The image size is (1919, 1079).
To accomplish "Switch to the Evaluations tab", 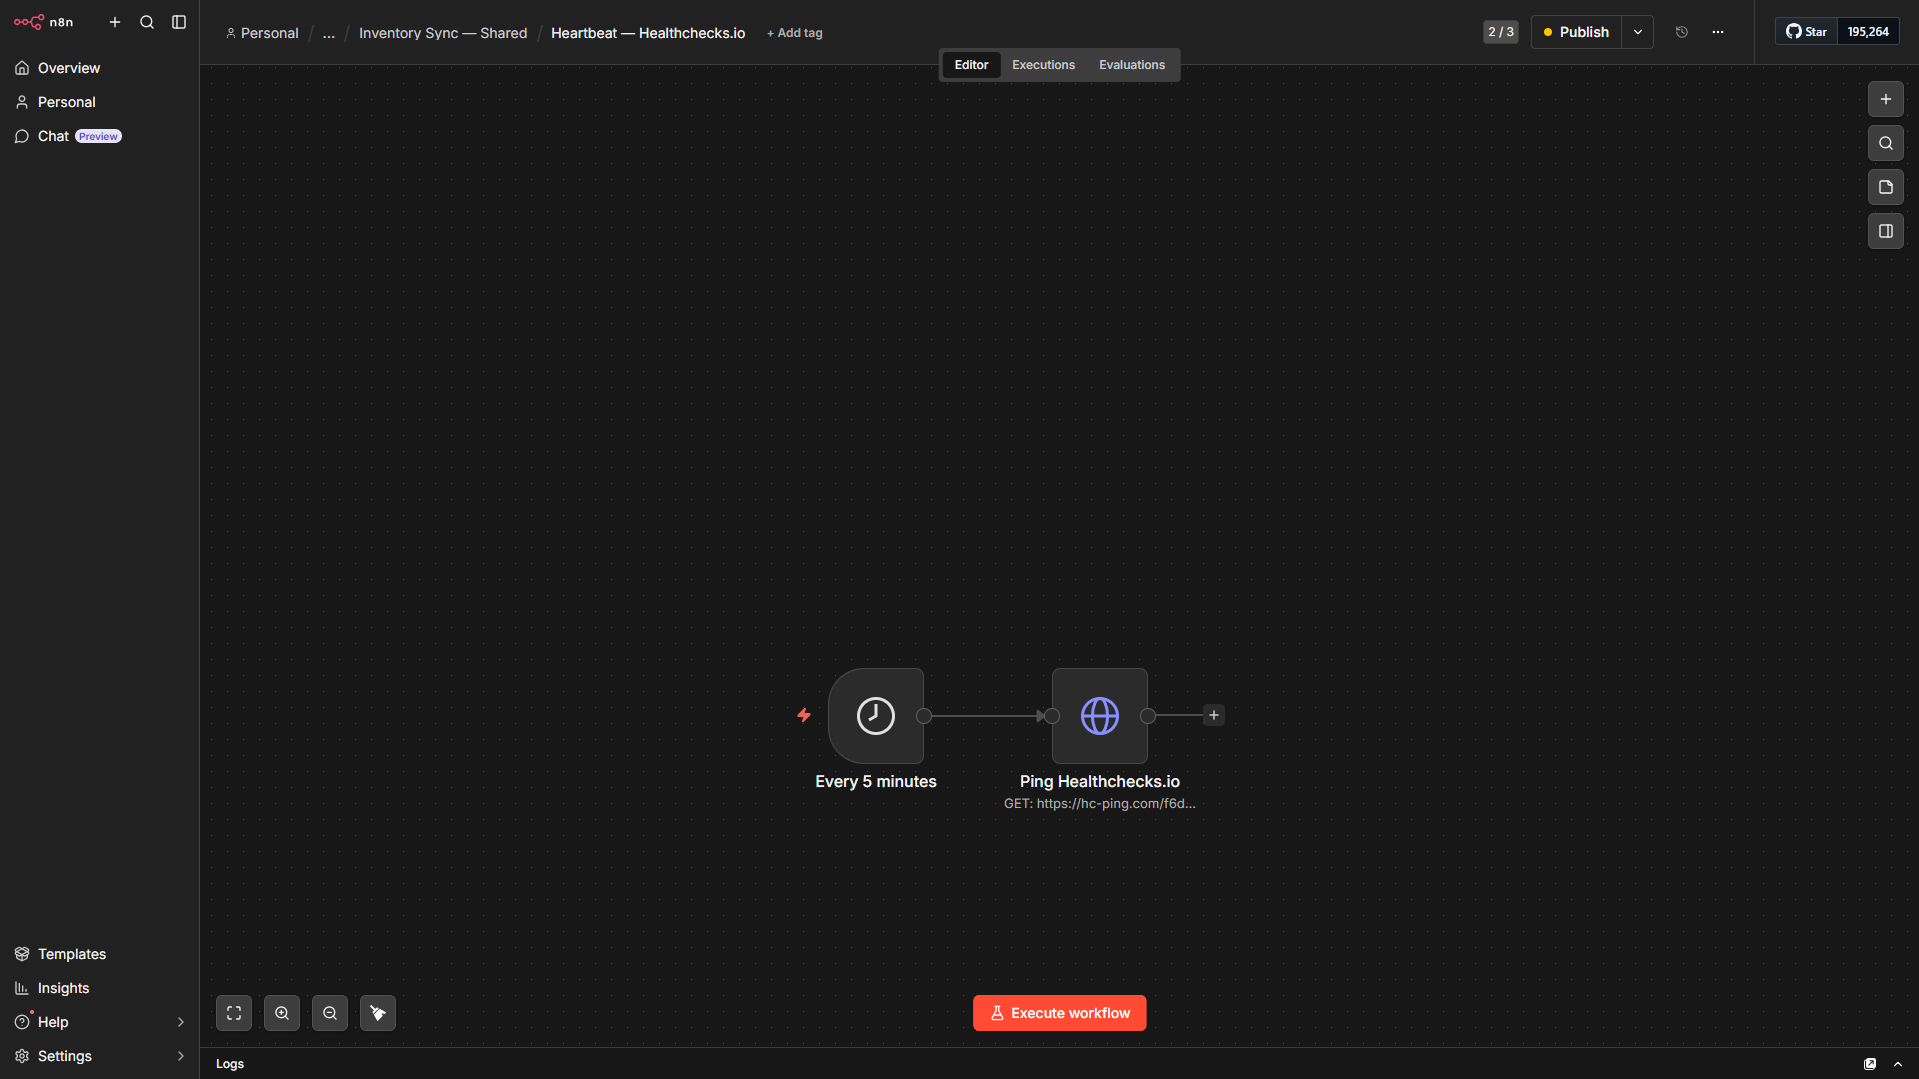I will (x=1132, y=65).
